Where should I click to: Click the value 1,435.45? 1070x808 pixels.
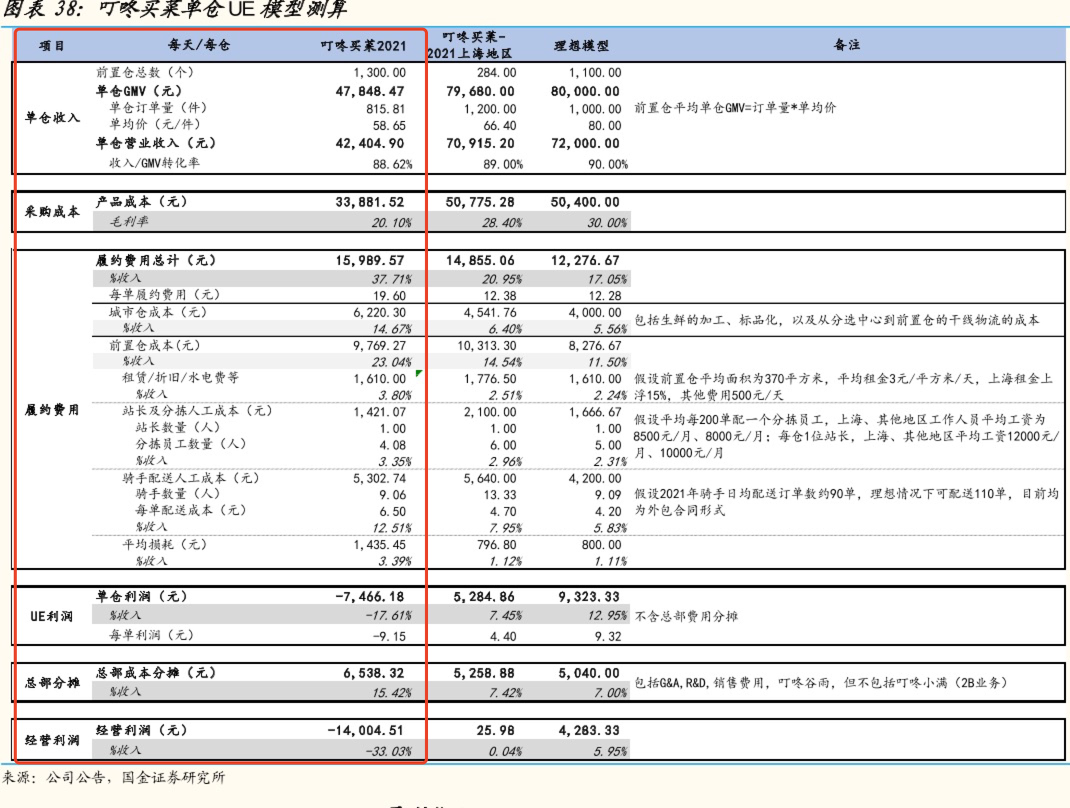point(379,545)
